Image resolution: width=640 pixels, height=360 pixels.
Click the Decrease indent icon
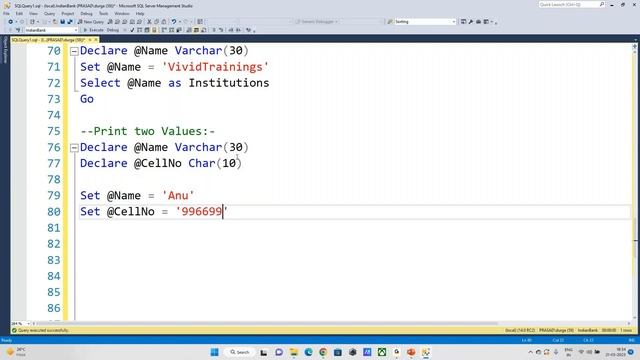[x=231, y=30]
